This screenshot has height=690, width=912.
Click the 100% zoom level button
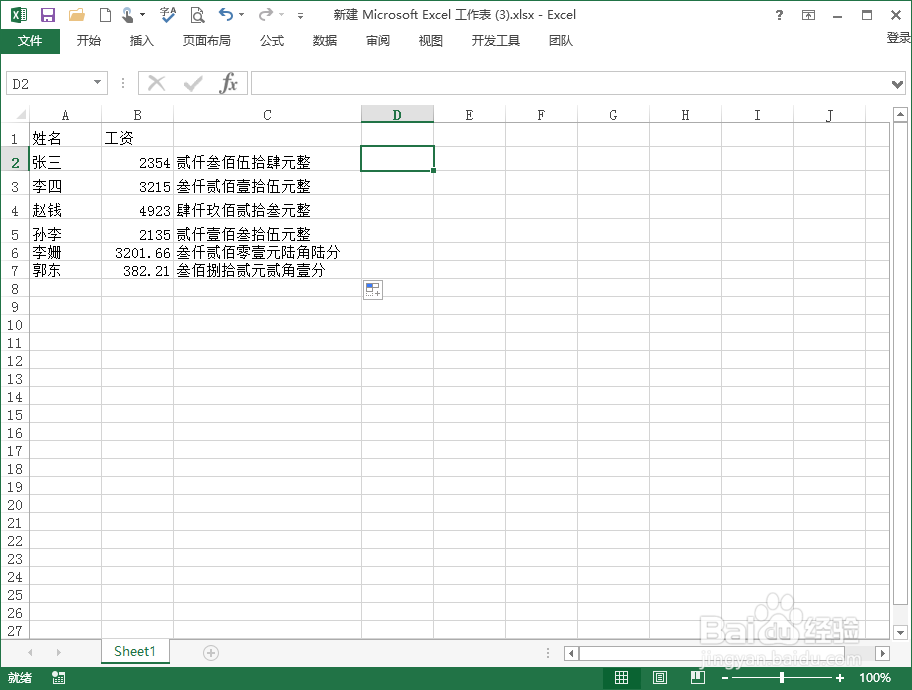click(x=875, y=678)
